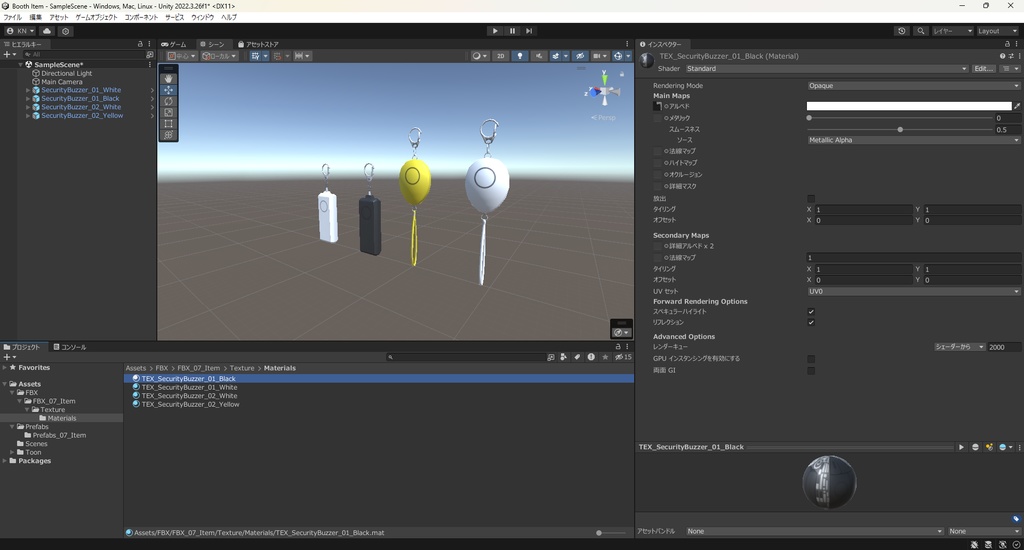
Task: Pick albedo color with eyedropper icon
Action: click(x=1017, y=105)
